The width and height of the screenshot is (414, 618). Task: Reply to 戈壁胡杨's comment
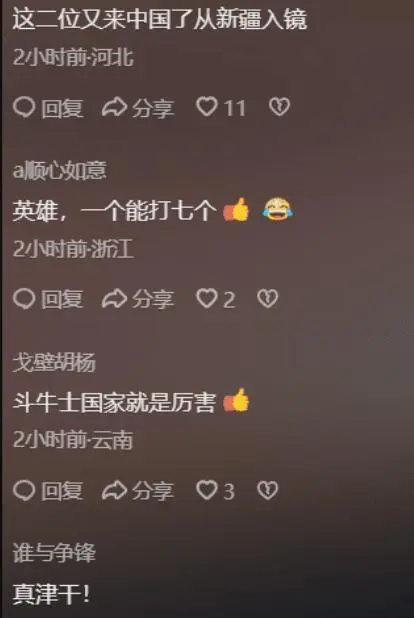coord(48,491)
